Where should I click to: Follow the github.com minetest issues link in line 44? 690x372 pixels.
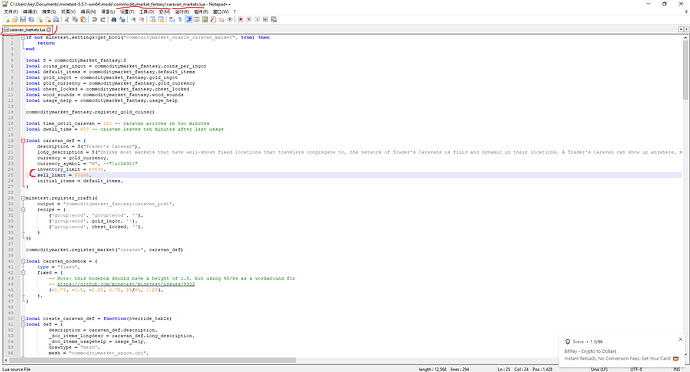(x=126, y=284)
